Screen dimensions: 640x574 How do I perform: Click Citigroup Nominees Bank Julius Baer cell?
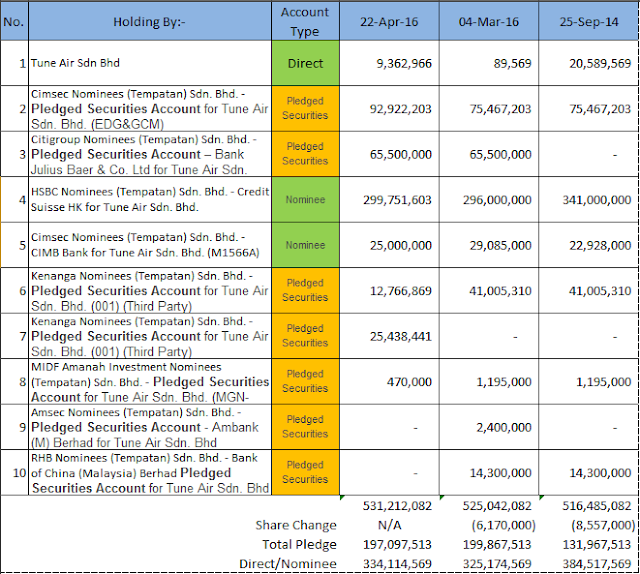150,154
